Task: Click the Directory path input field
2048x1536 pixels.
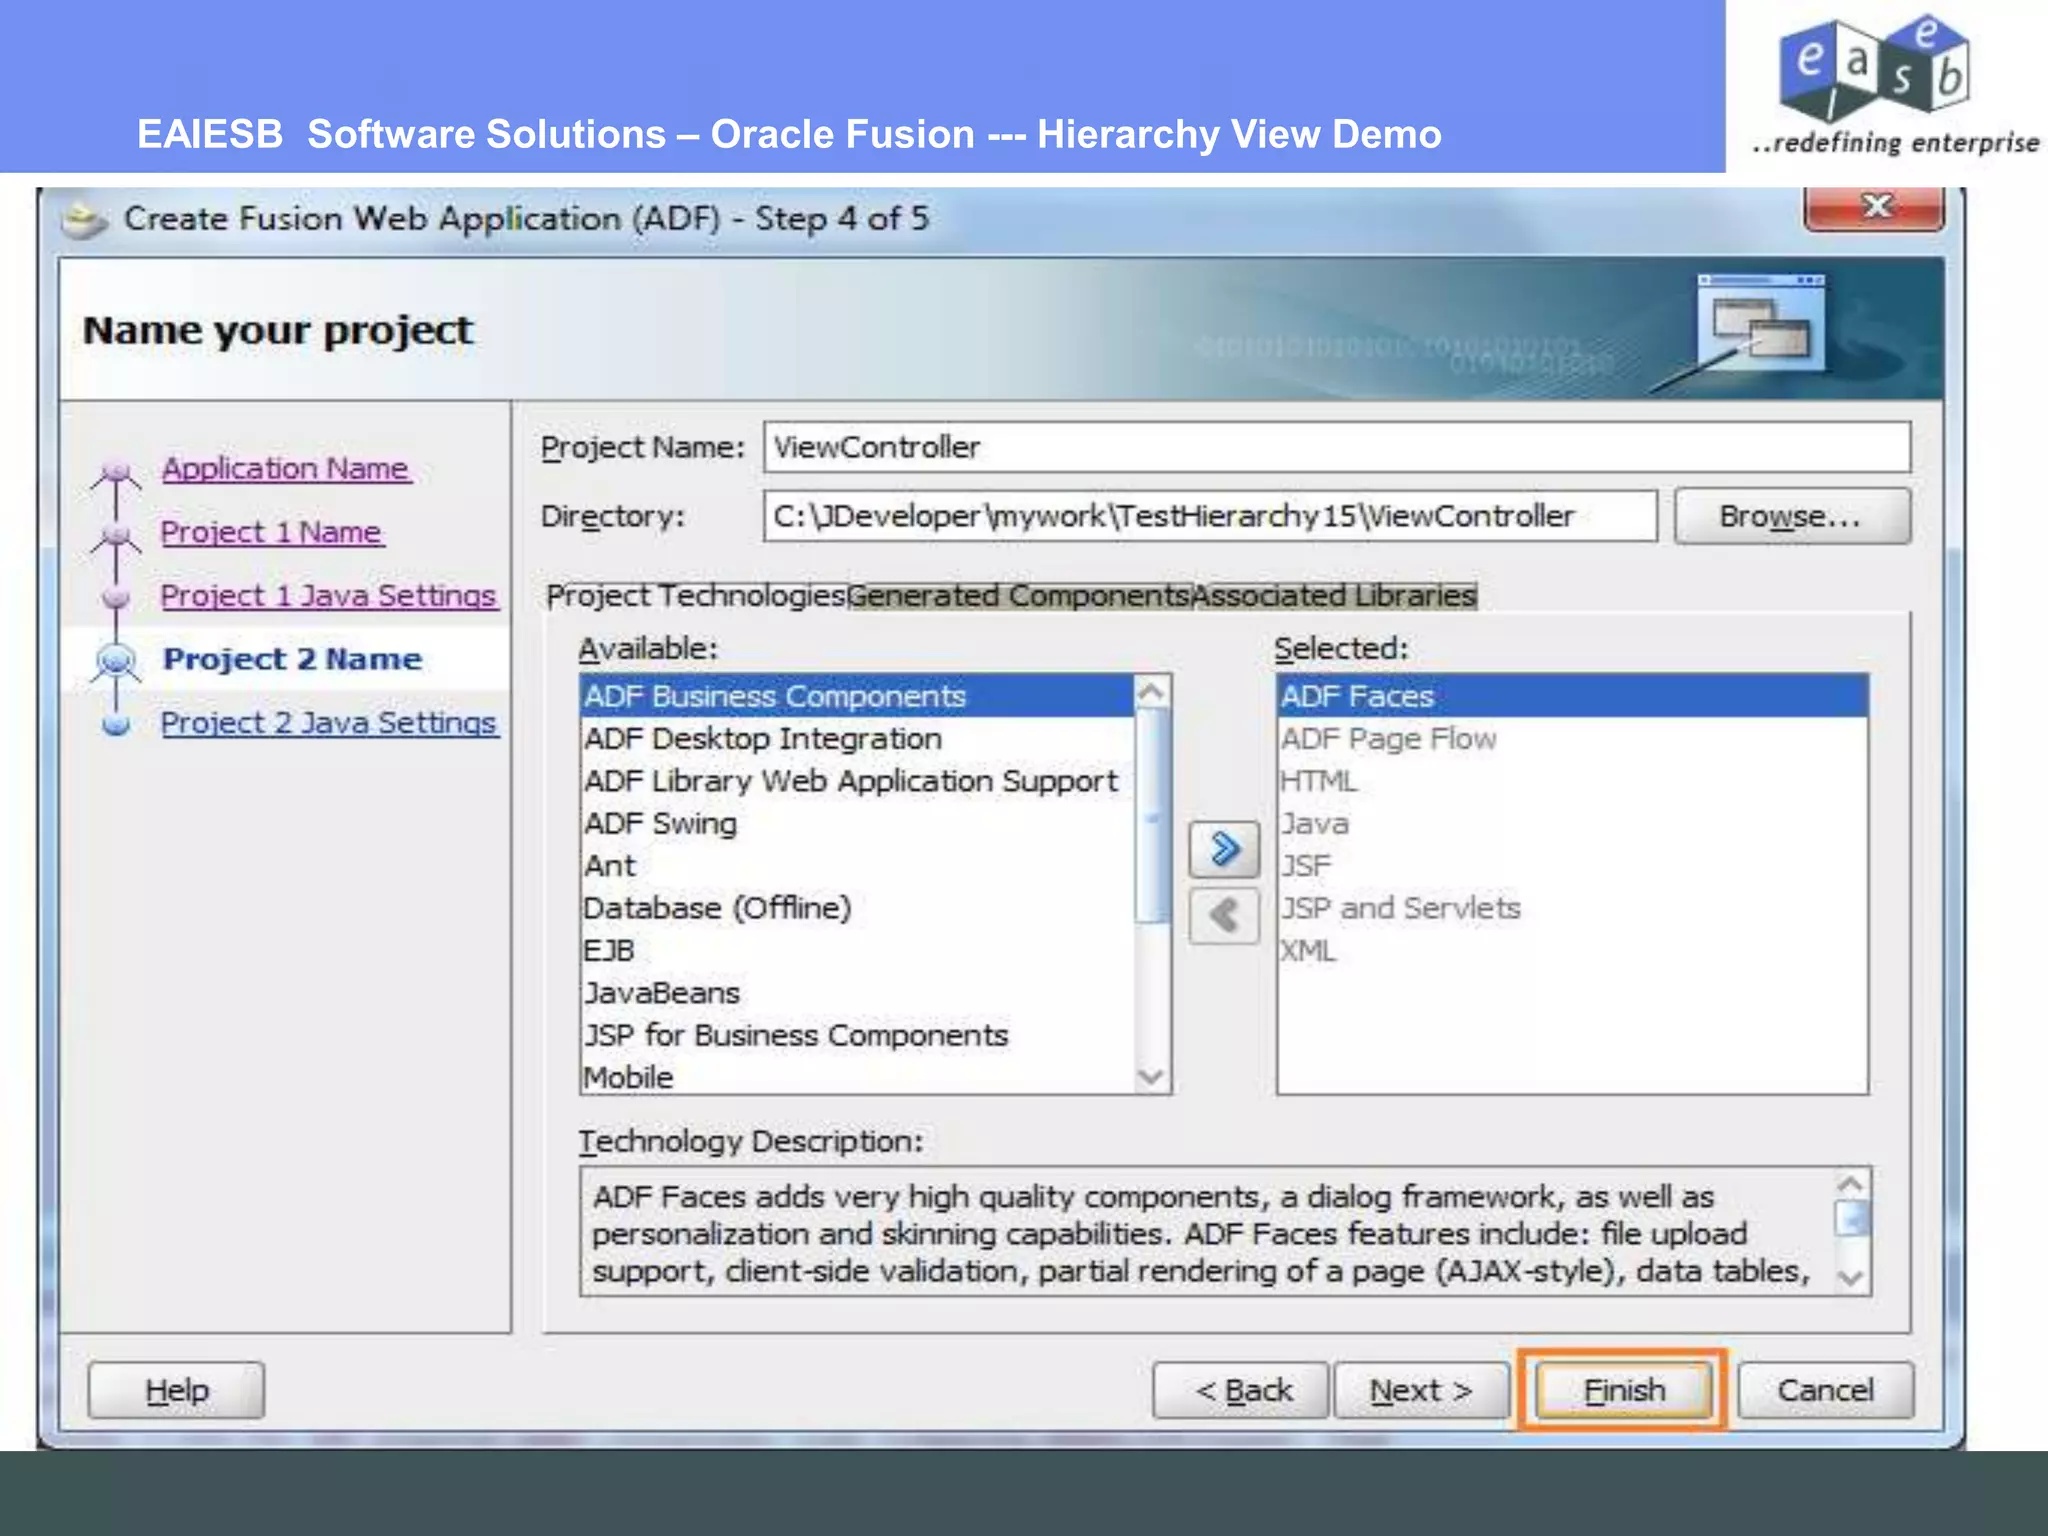Action: pyautogui.click(x=1210, y=516)
